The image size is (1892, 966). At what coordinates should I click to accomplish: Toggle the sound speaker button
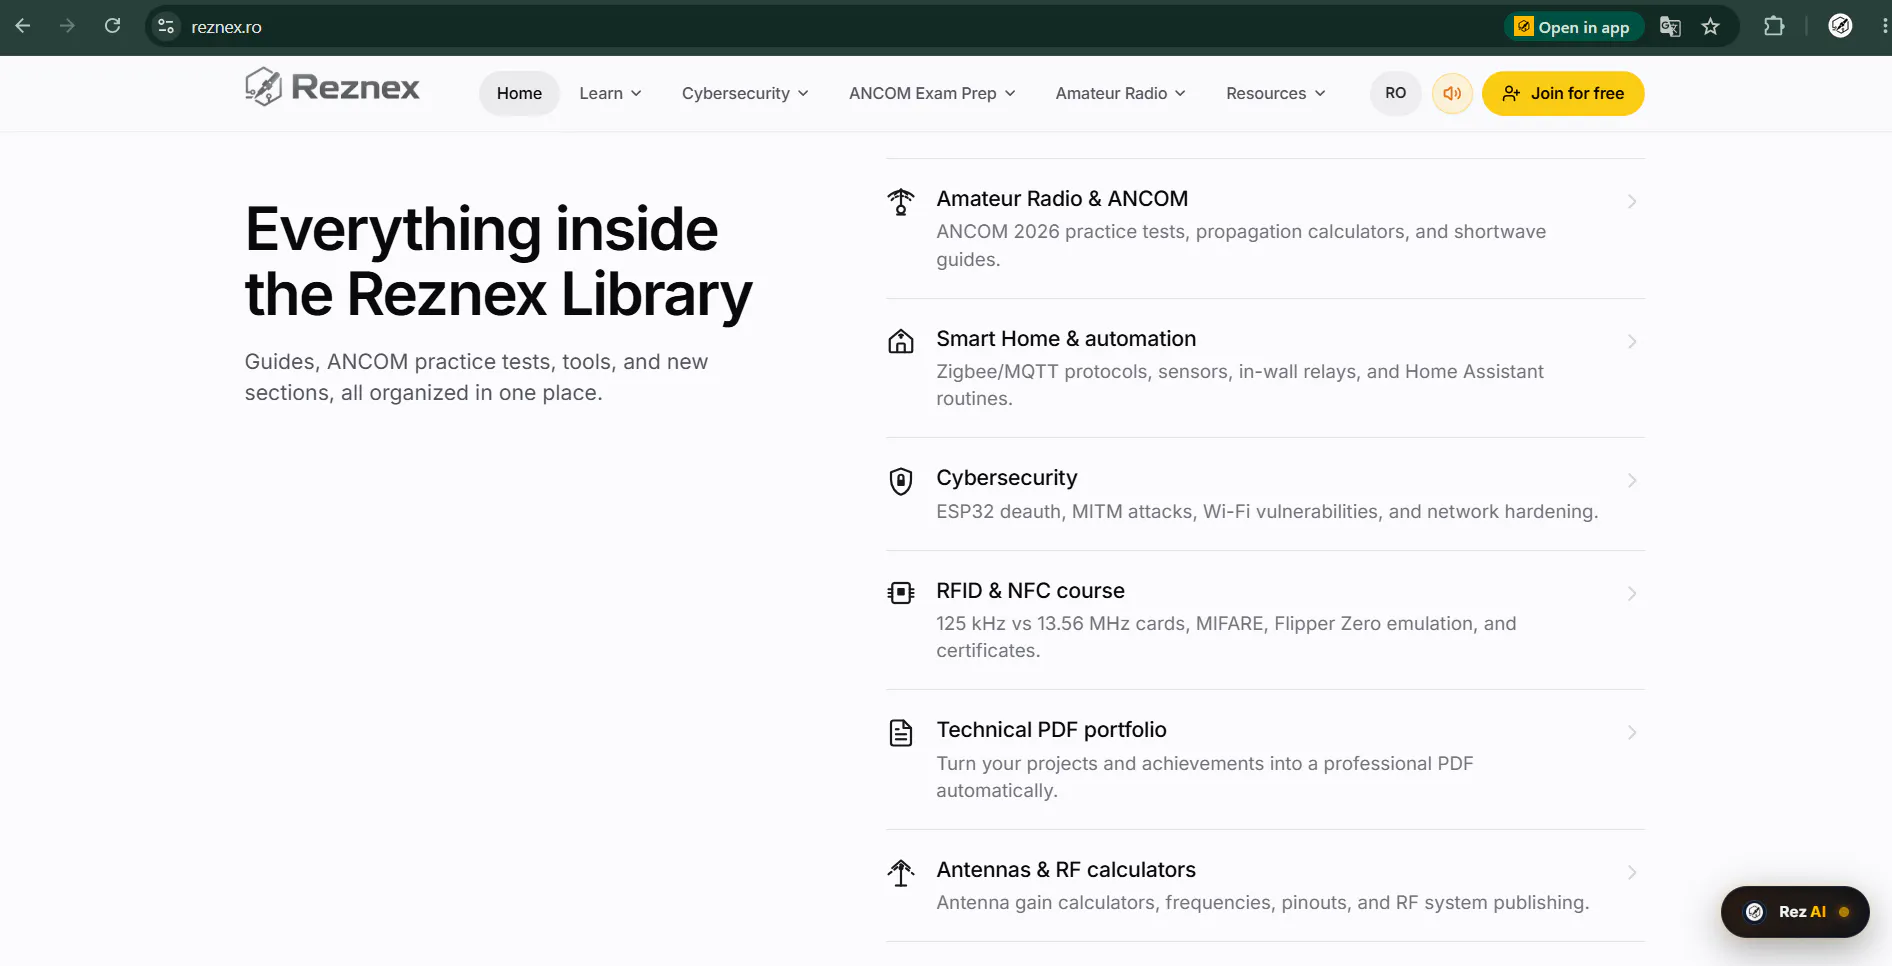[1452, 93]
